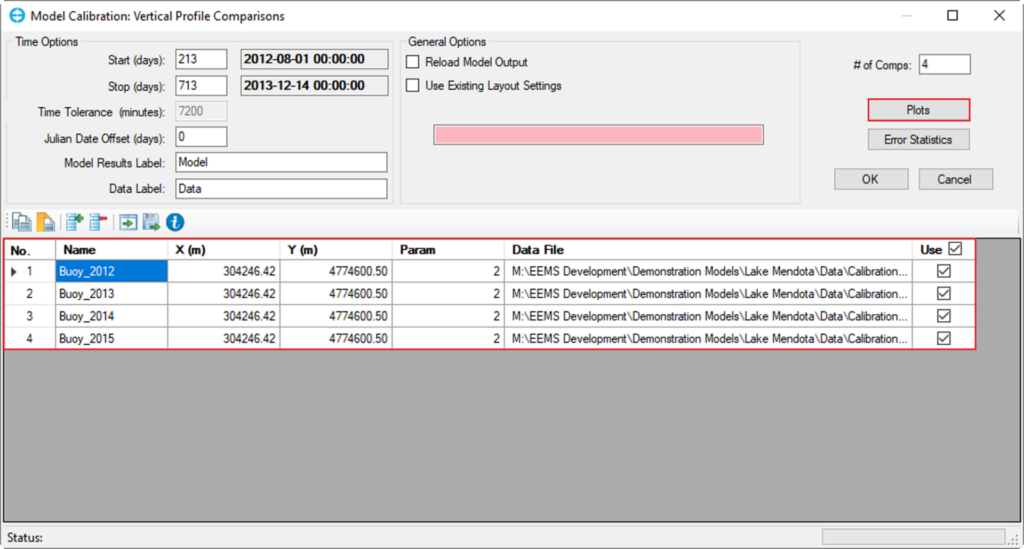Click the pink progress bar
The image size is (1024, 549).
point(598,135)
